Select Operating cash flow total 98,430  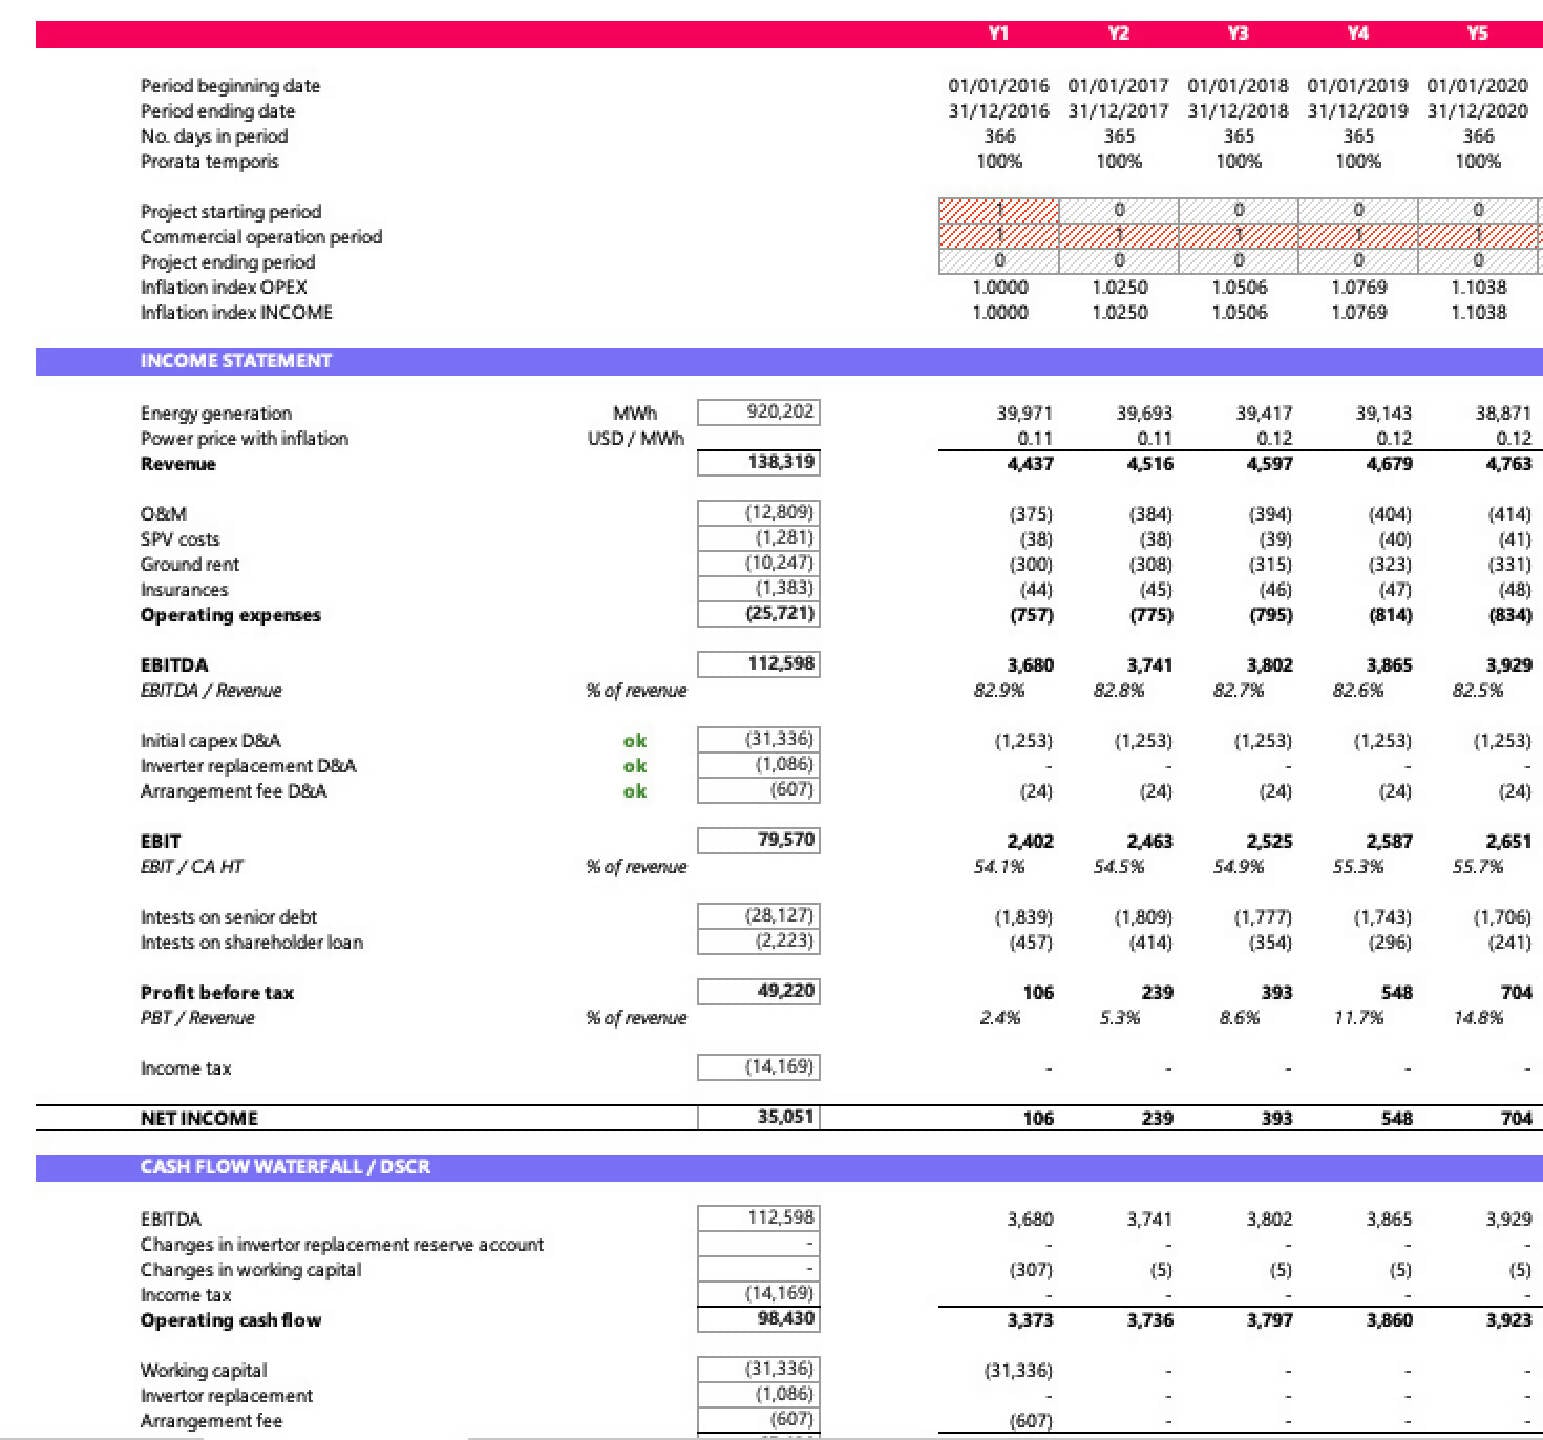759,1319
